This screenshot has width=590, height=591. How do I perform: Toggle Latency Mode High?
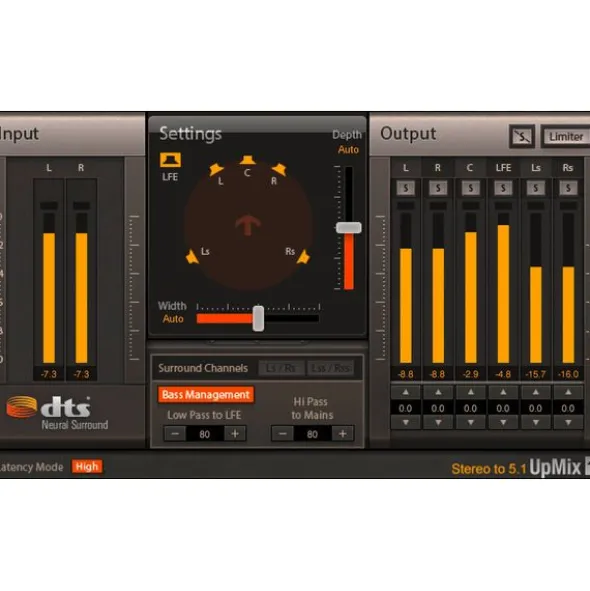tap(87, 467)
